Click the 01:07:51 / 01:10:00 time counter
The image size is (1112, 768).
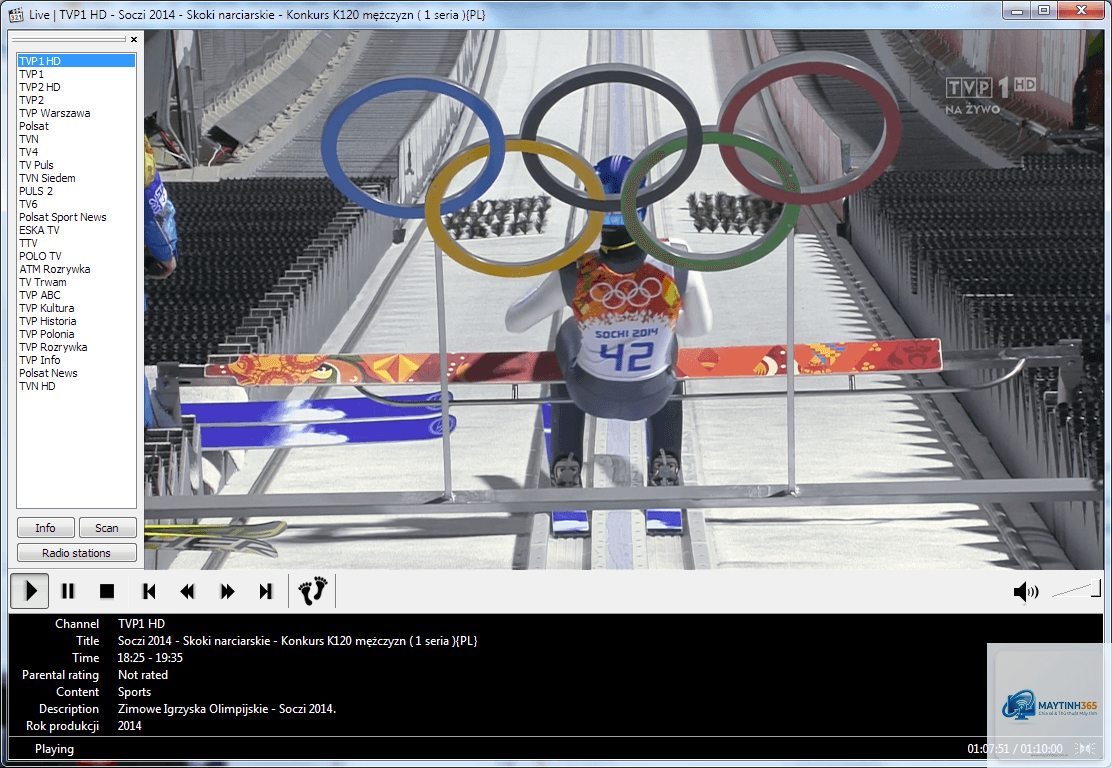click(x=1014, y=749)
